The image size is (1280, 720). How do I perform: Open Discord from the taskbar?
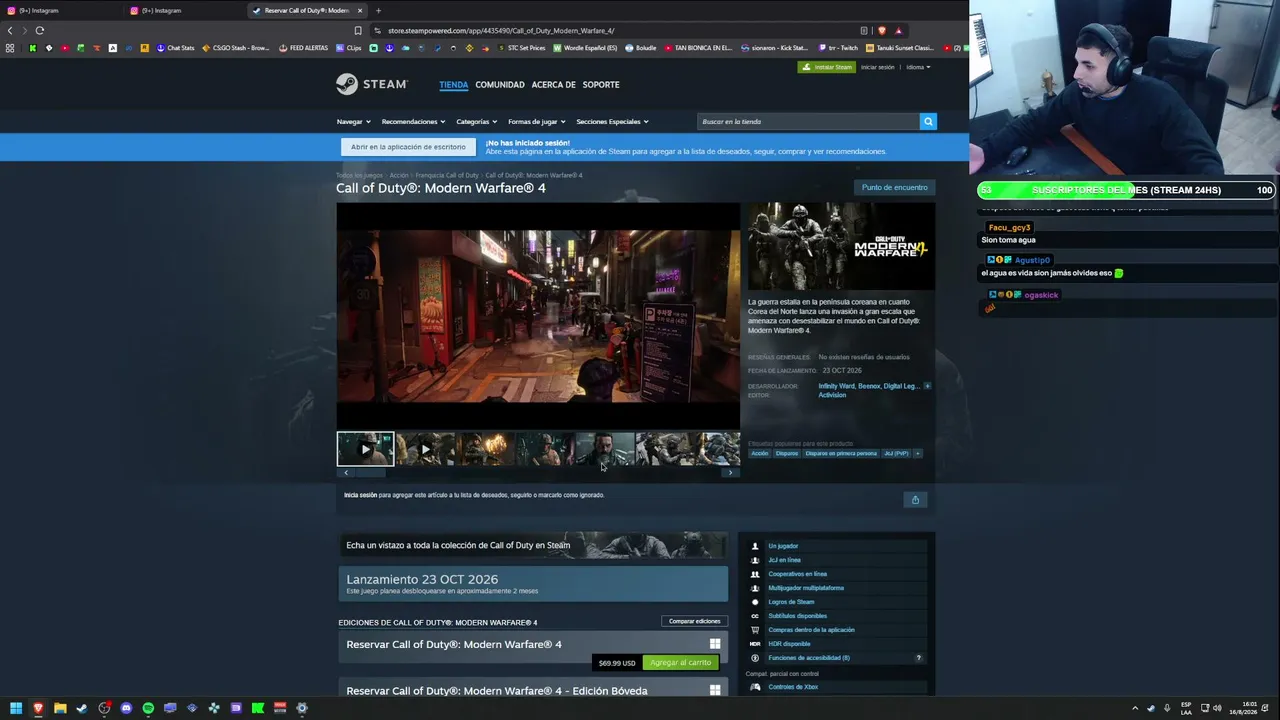[126, 708]
